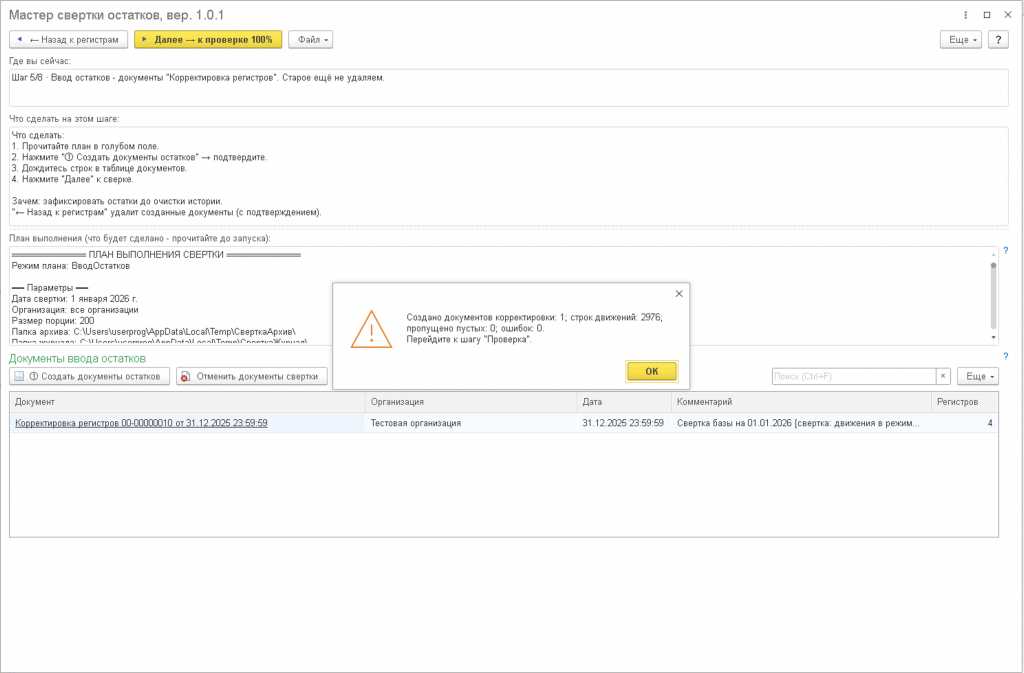The height and width of the screenshot is (673, 1024).
Task: Sort by Организация column header
Action: click(471, 402)
